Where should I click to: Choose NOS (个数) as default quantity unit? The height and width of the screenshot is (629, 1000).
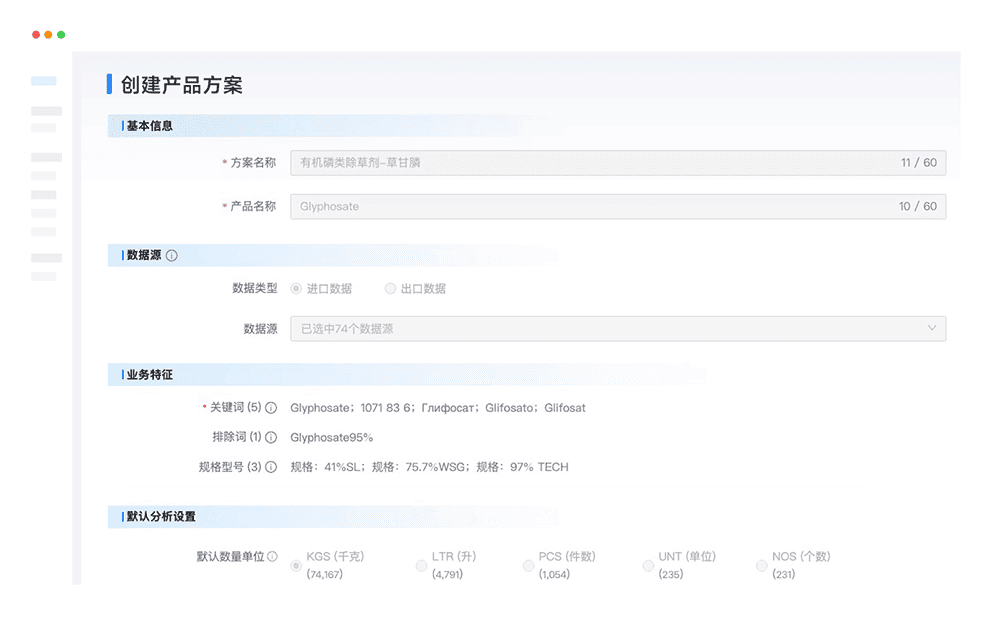(x=762, y=566)
